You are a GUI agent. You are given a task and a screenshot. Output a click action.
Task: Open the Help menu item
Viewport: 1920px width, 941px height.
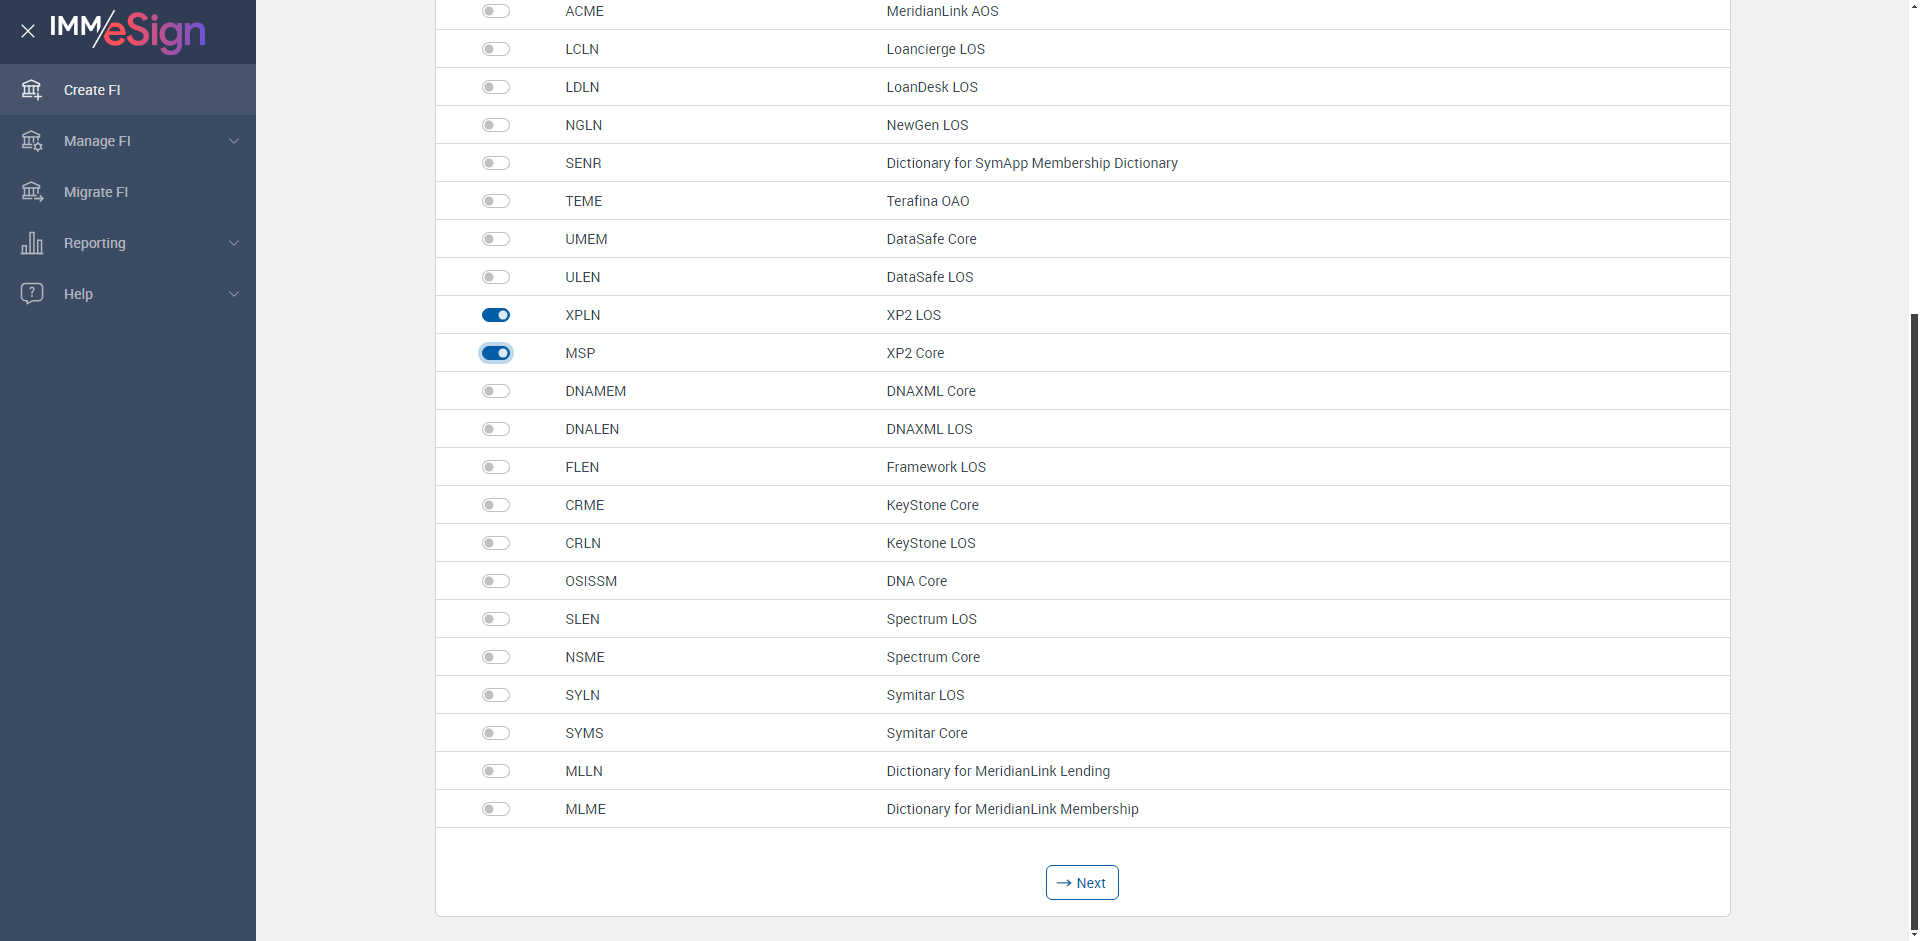tap(128, 294)
